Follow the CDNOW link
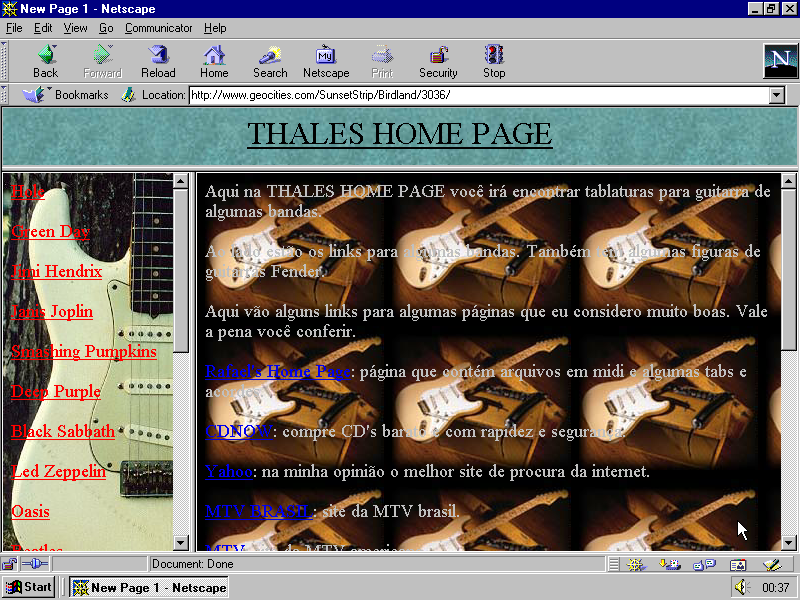 tap(239, 432)
